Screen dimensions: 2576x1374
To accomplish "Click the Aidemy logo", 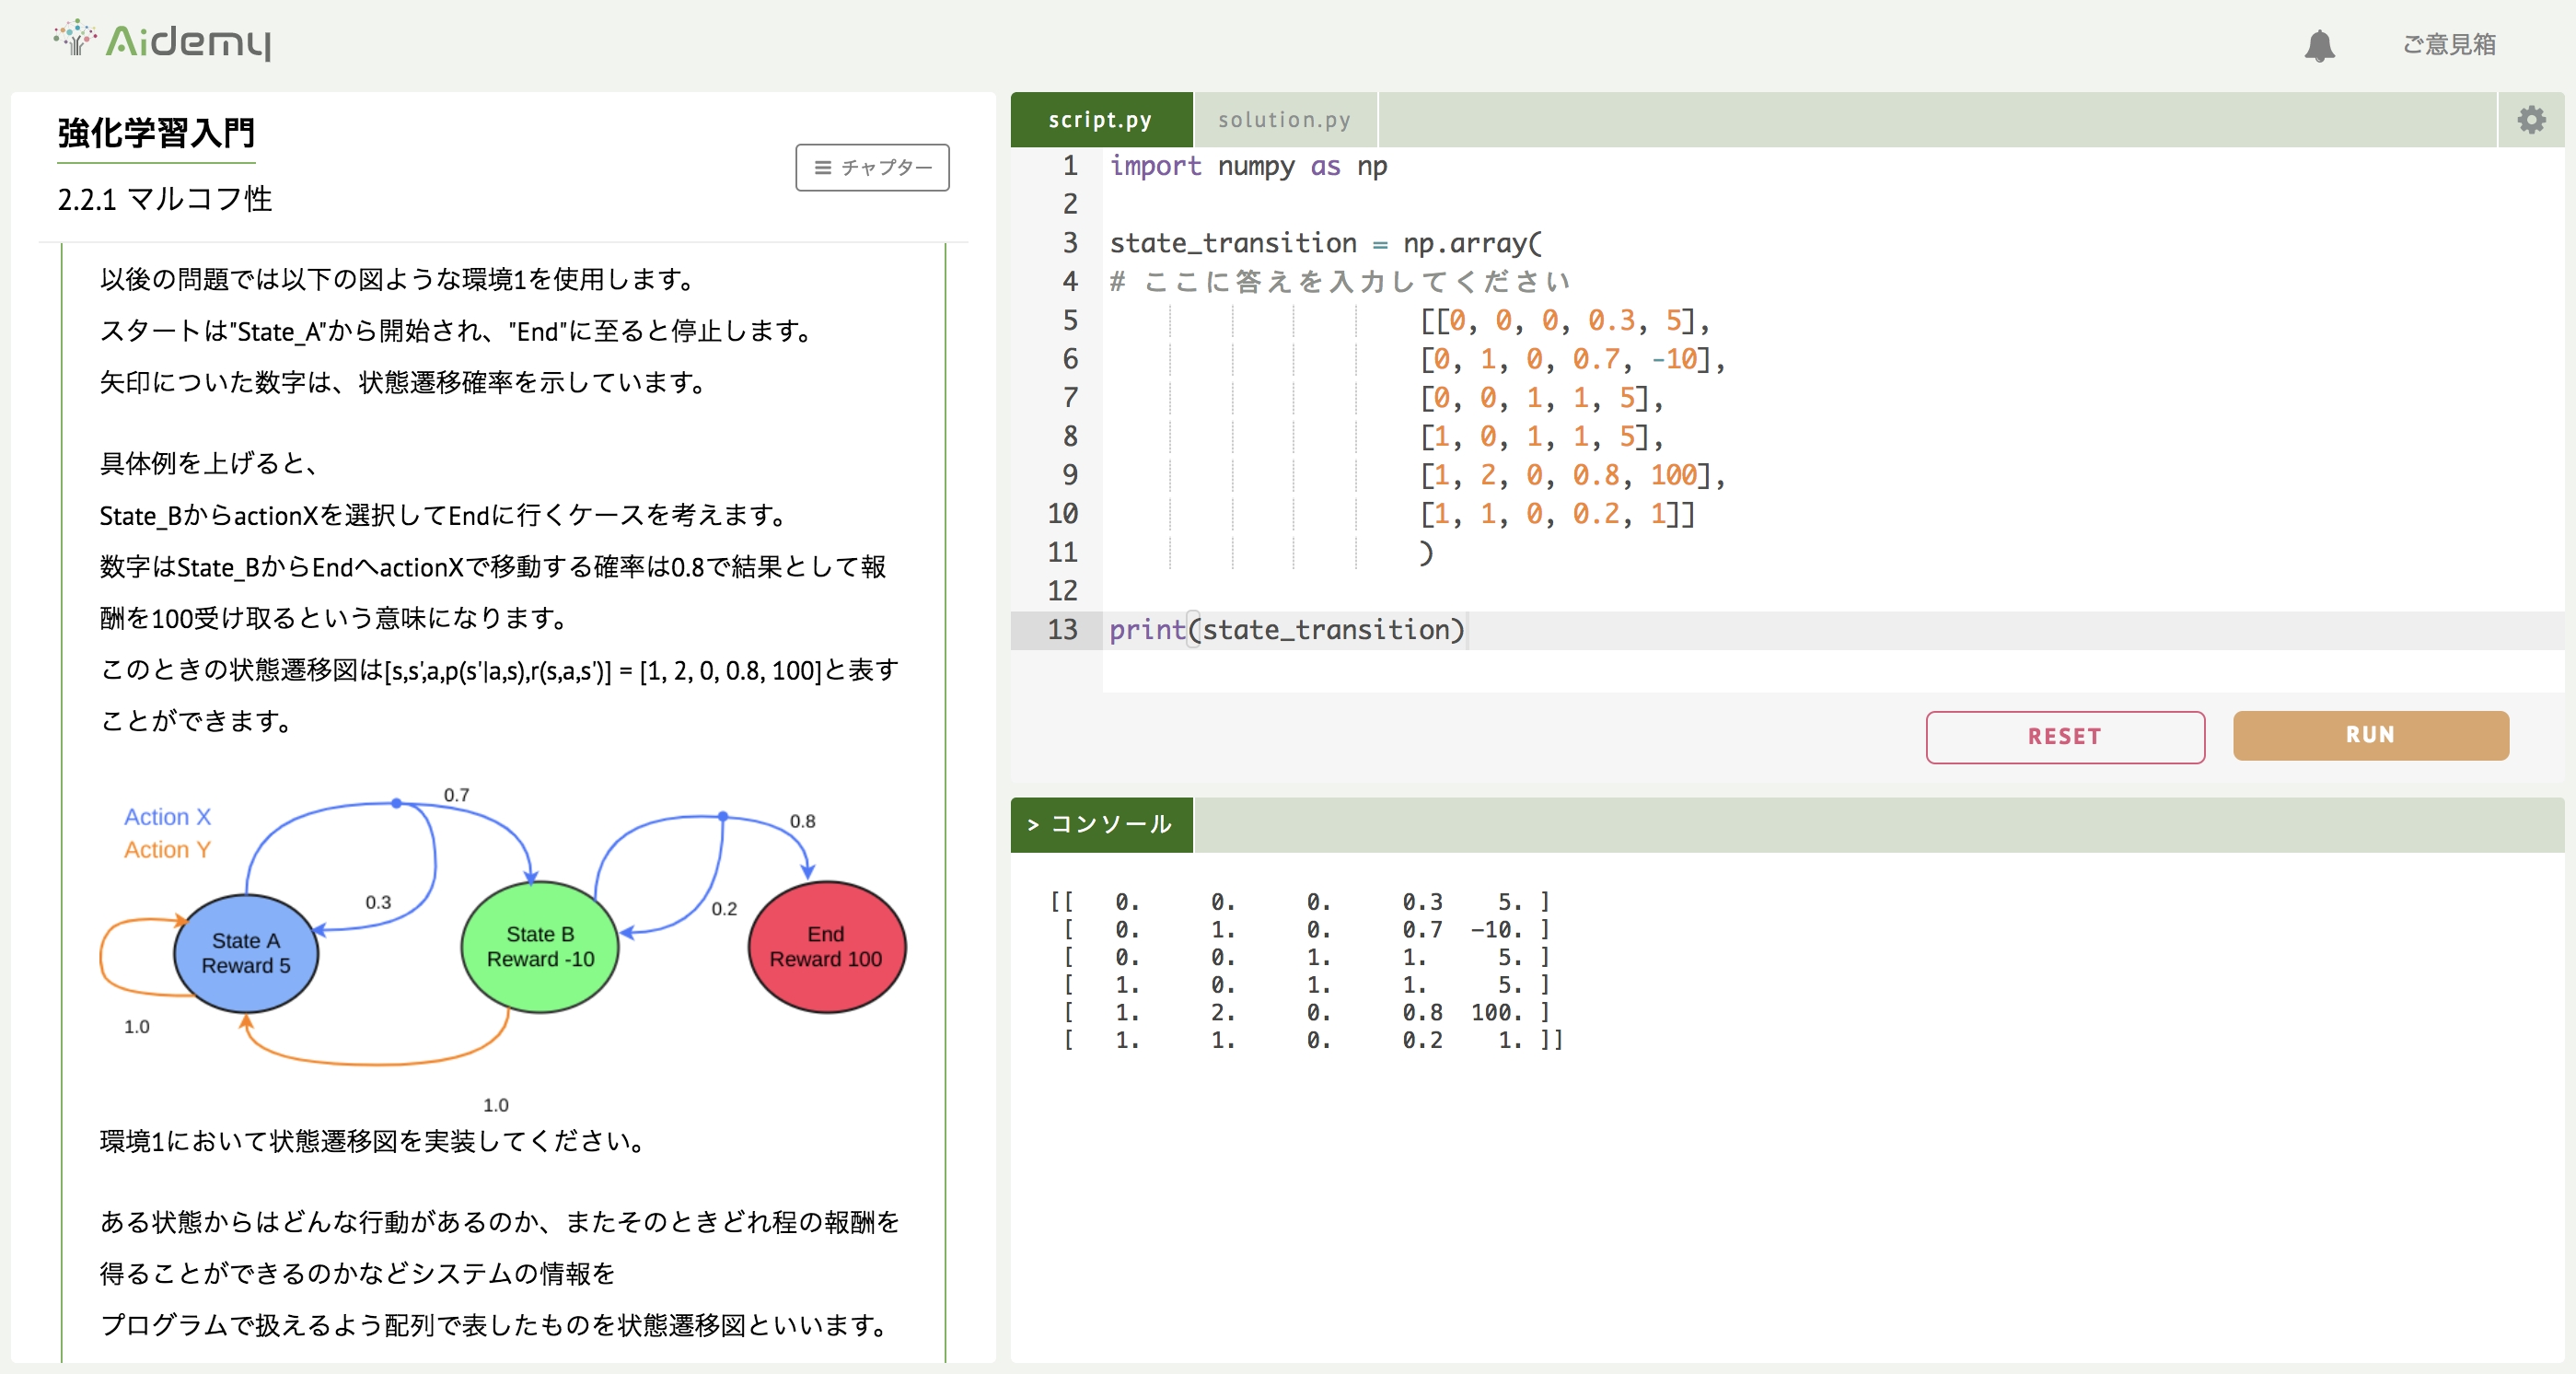I will click(163, 40).
